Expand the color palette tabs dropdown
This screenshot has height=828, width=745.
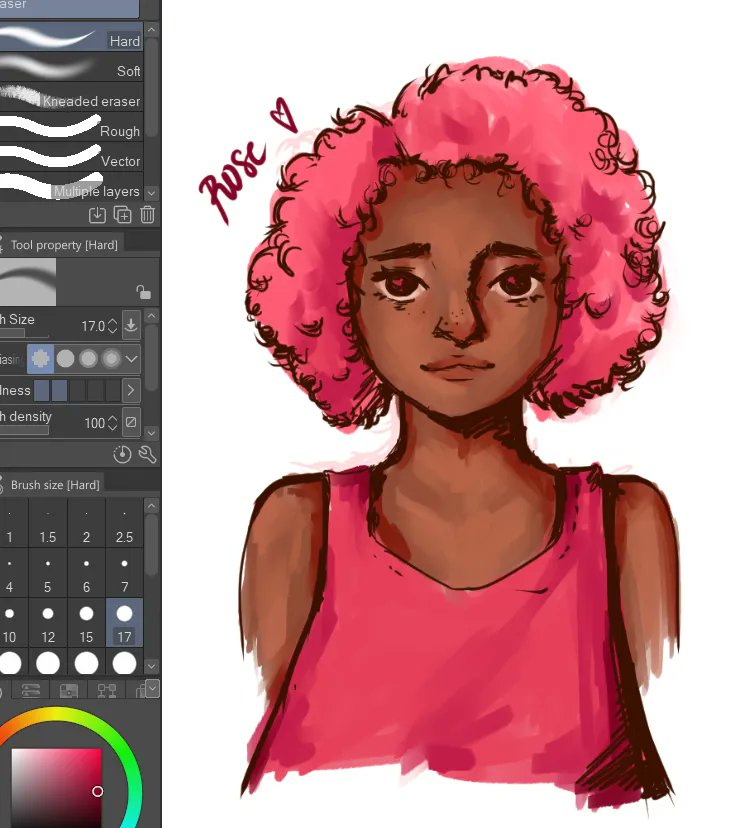(152, 689)
